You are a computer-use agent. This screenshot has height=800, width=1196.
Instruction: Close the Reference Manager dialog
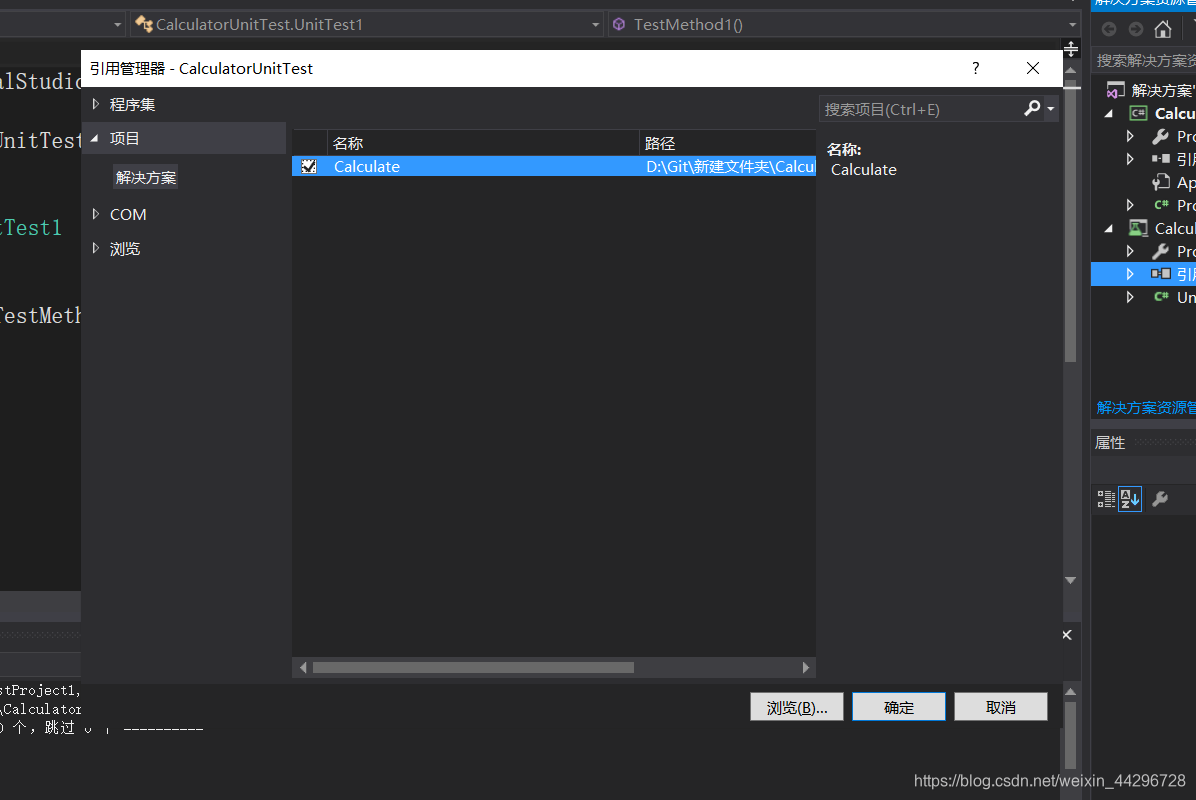click(x=1033, y=69)
